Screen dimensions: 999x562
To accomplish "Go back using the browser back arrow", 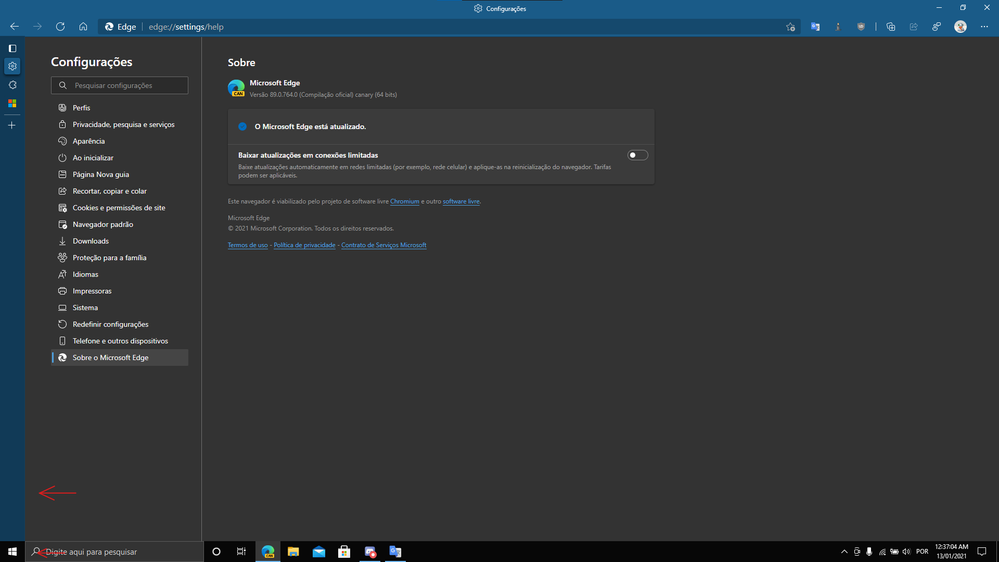I will 14,27.
